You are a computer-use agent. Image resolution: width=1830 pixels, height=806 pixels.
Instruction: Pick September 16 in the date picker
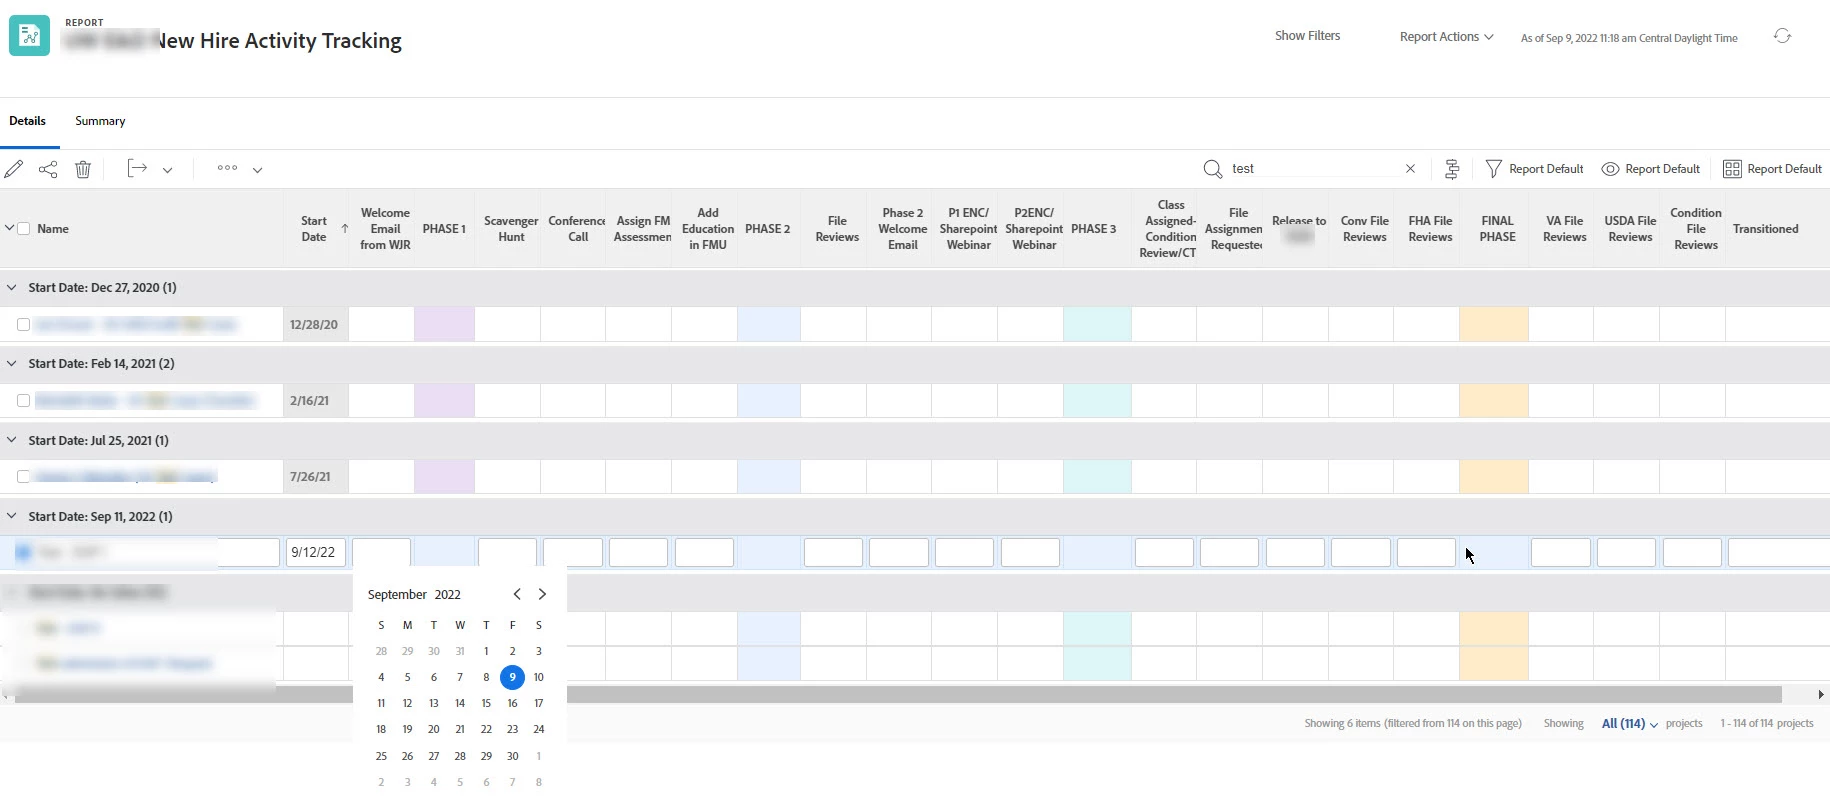click(512, 703)
